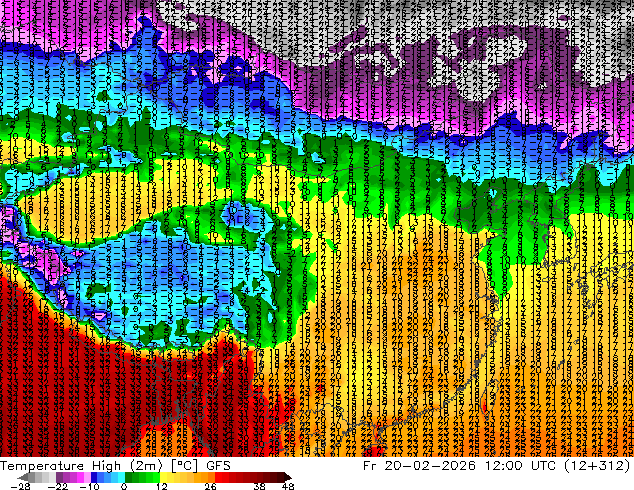The width and height of the screenshot is (634, 490).
Task: Click the dark brown right arrow end of colorbar
Action: click(x=287, y=477)
